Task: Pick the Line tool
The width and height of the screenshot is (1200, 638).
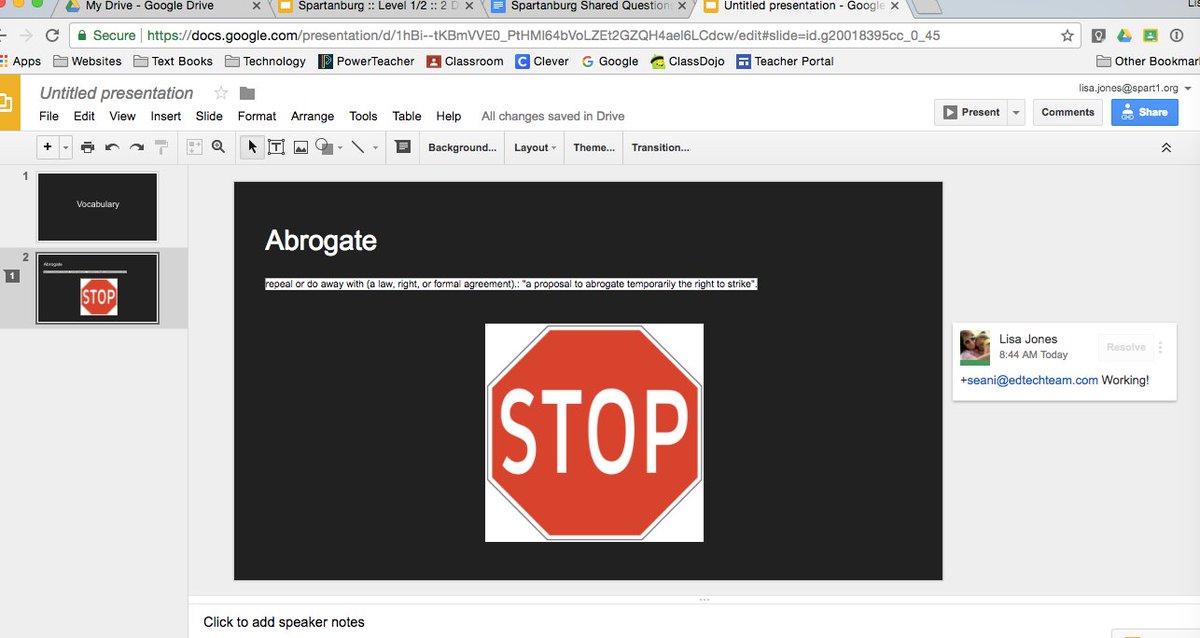Action: coord(357,147)
